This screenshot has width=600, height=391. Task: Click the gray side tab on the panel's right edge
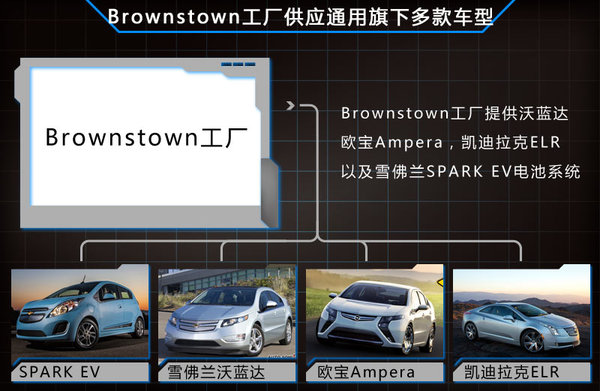click(x=270, y=192)
